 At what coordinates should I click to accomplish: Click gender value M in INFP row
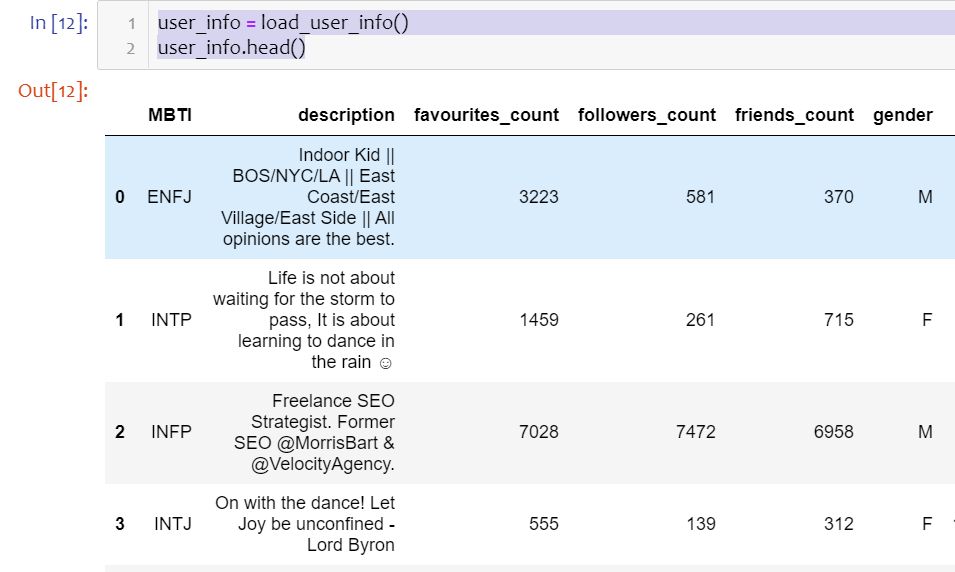coord(925,432)
